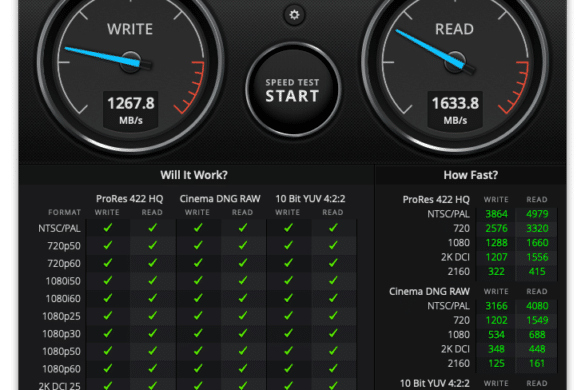Image resolution: width=585 pixels, height=390 pixels.
Task: Click 1080i60 ProRes 422 HQ read checkmark
Action: [152, 298]
